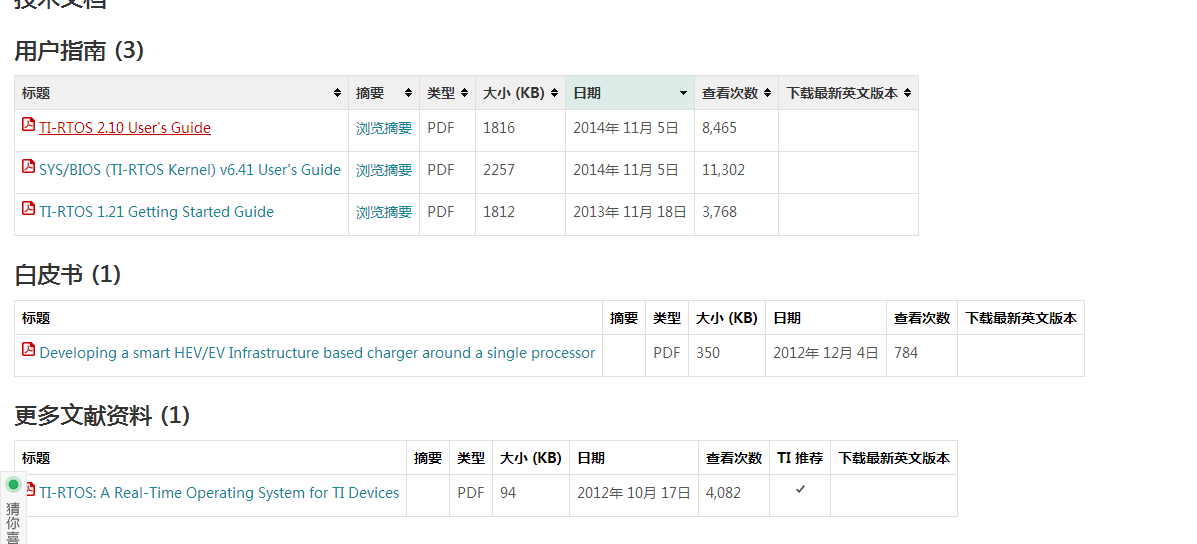Sort by 下载最新英文版本 column arrows
This screenshot has height=544, width=1197.
tap(907, 93)
